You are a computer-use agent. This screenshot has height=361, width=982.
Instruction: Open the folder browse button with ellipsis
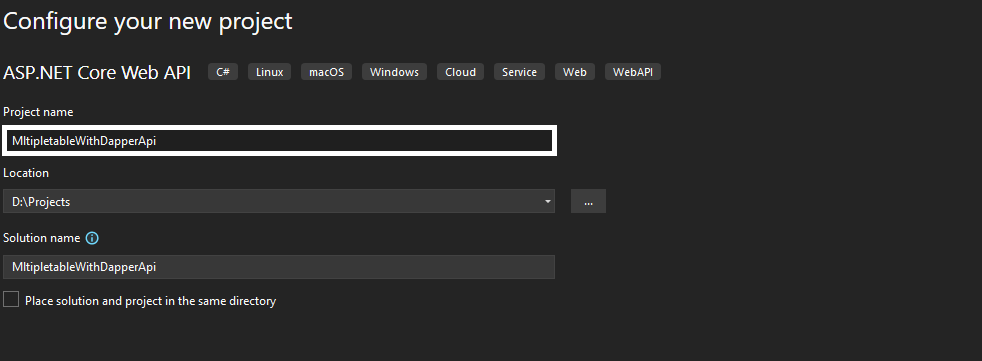tap(588, 201)
